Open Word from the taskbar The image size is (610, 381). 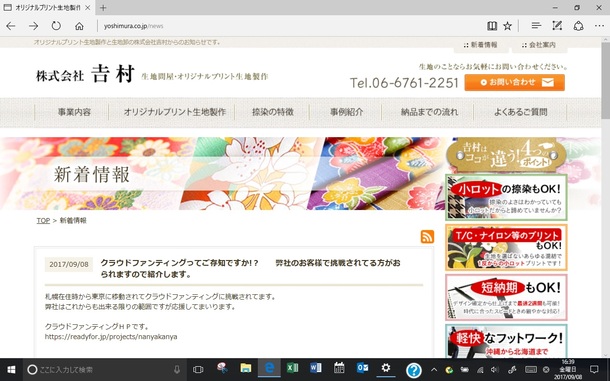(316, 368)
